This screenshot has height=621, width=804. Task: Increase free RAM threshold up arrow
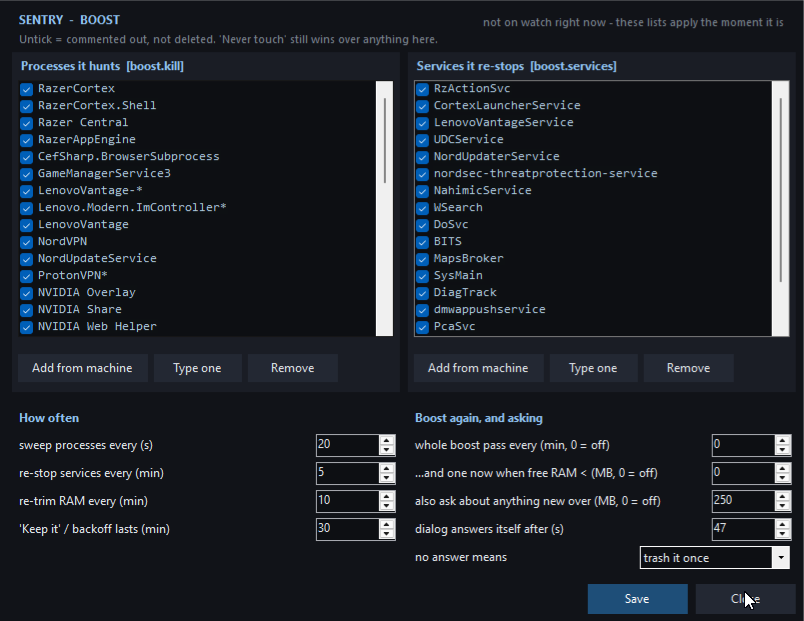point(782,468)
